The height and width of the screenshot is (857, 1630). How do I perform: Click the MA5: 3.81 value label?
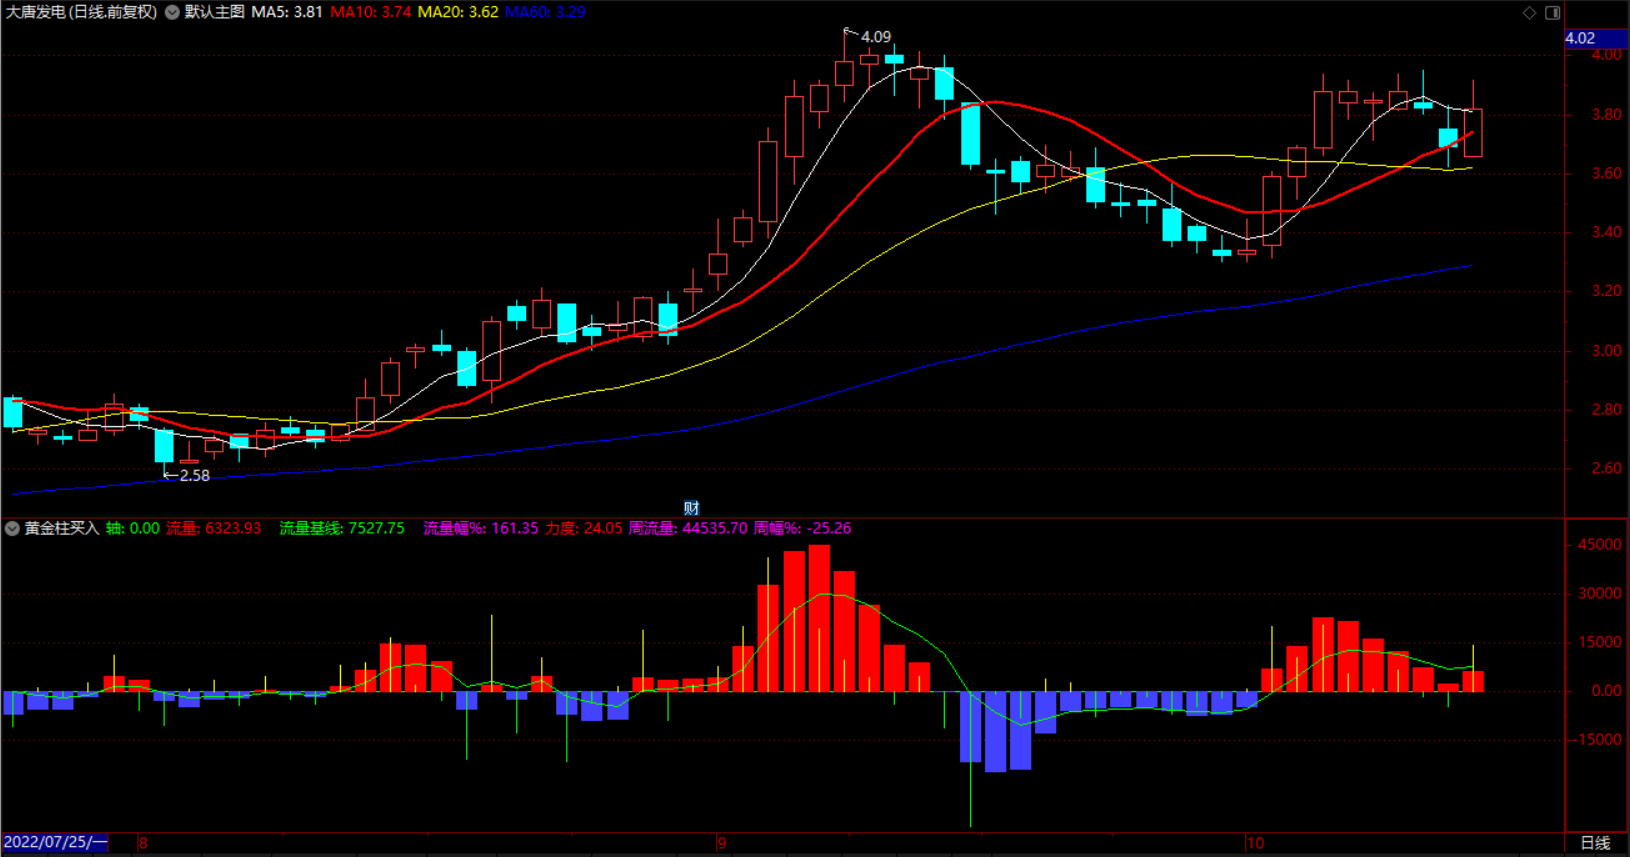click(x=287, y=12)
